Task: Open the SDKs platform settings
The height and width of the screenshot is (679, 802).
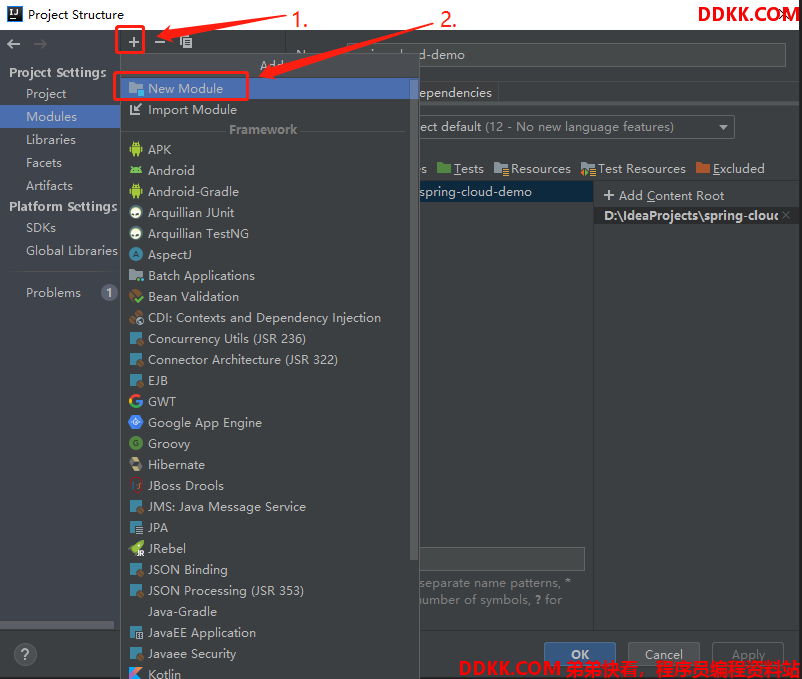Action: (41, 228)
